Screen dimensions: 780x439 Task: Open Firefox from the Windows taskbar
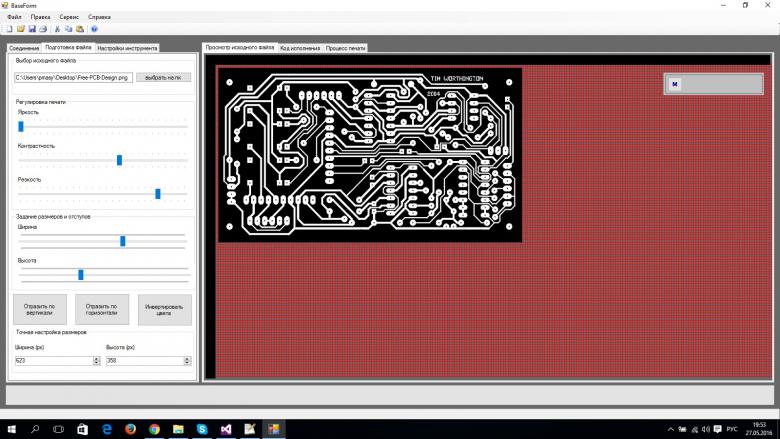point(130,428)
